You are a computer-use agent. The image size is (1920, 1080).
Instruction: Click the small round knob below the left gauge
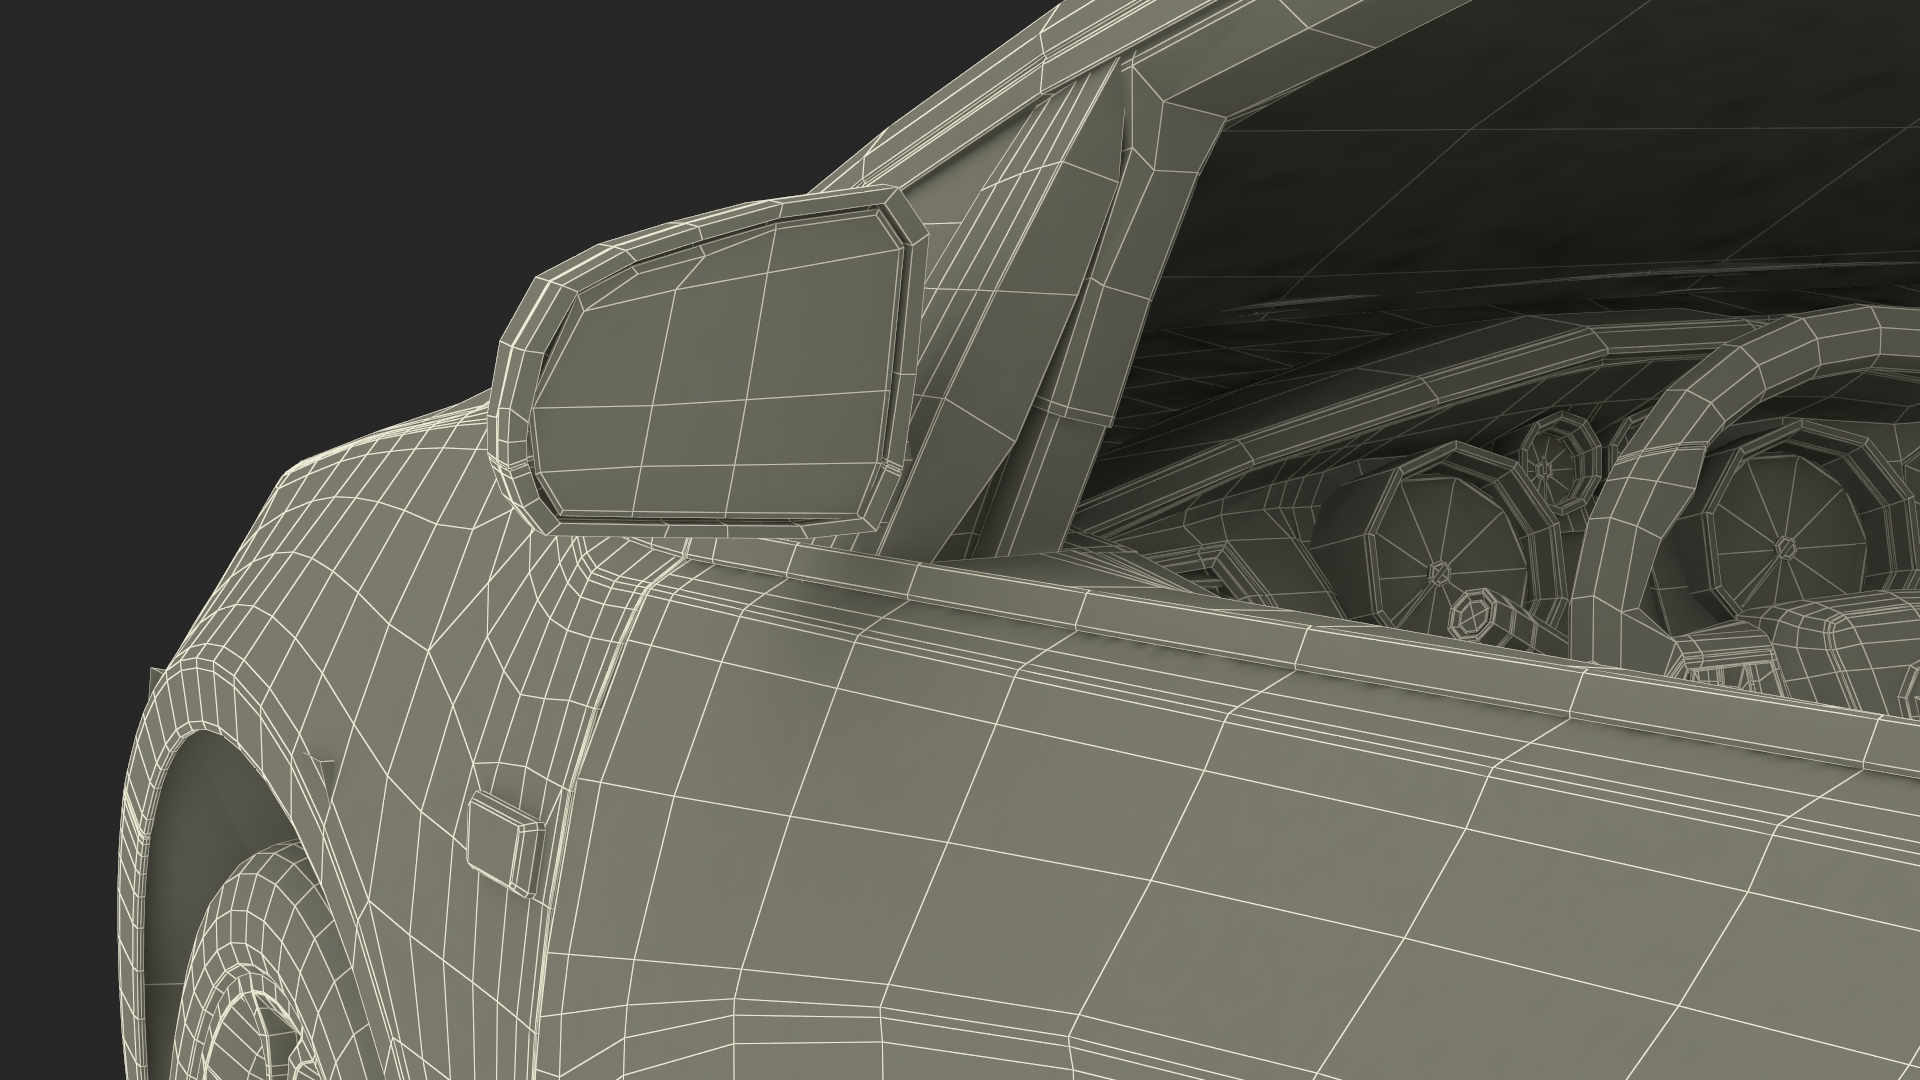[x=1474, y=616]
